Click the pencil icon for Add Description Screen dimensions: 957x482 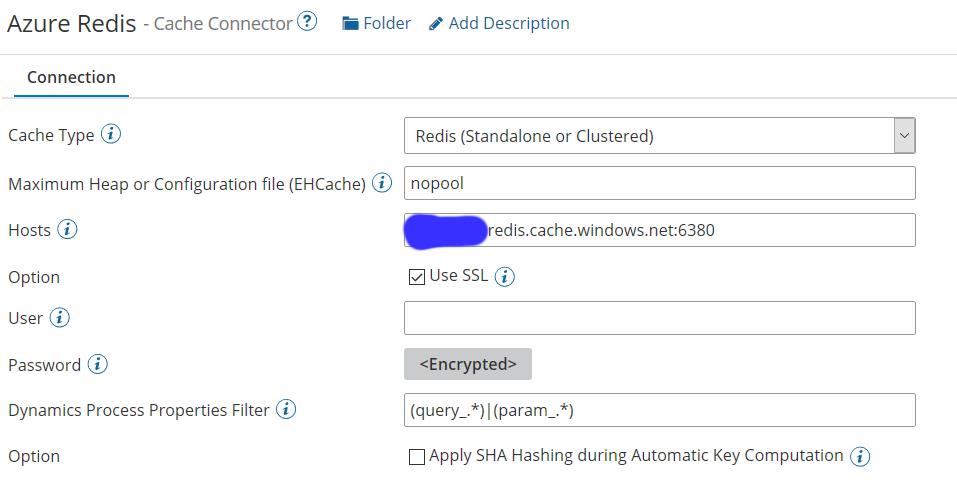click(436, 24)
